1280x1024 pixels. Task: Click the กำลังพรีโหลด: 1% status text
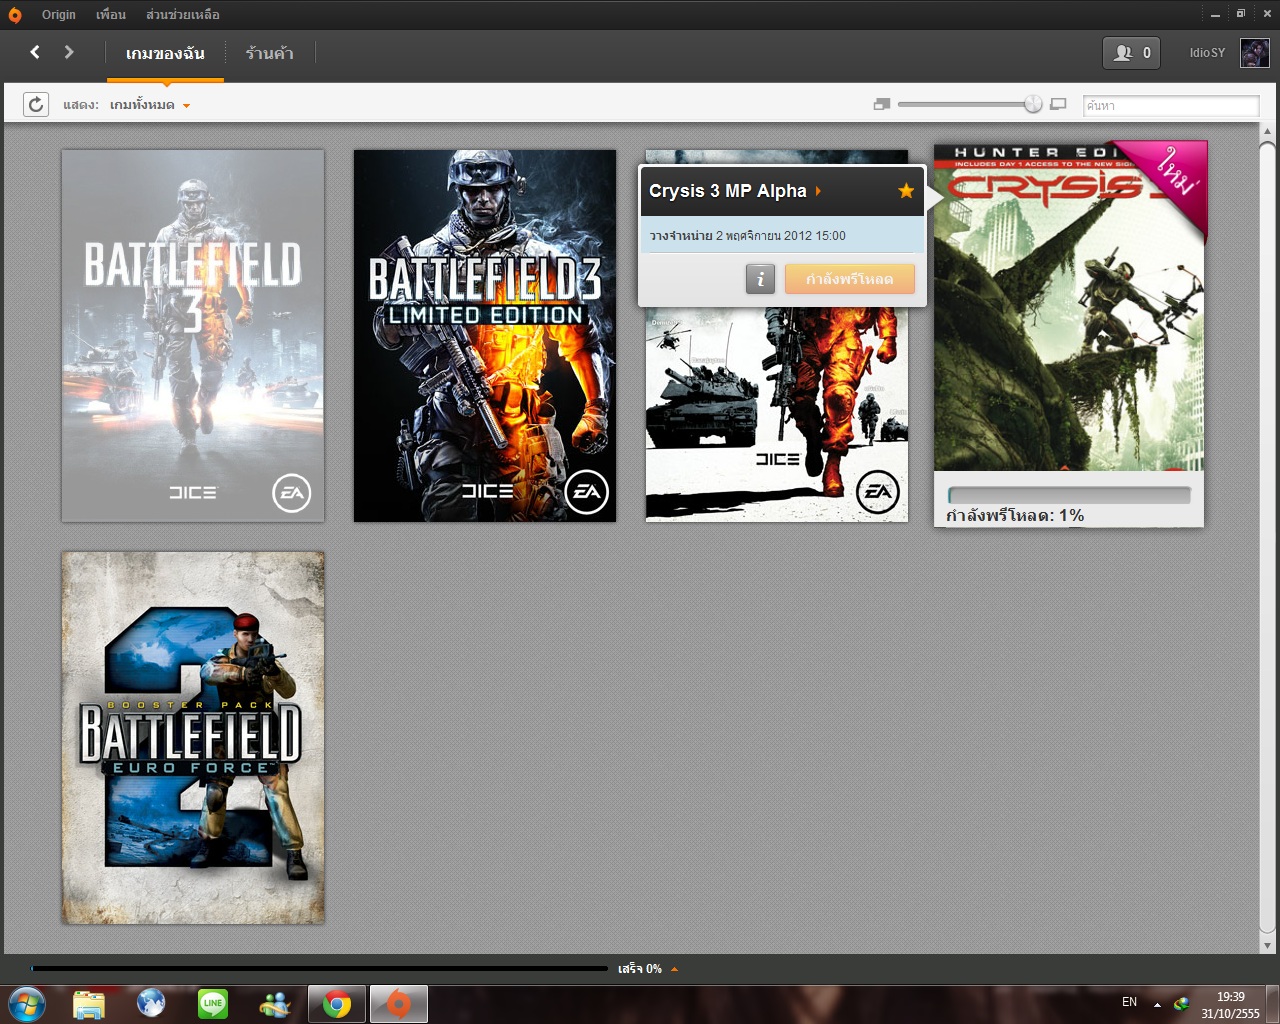pos(1015,516)
